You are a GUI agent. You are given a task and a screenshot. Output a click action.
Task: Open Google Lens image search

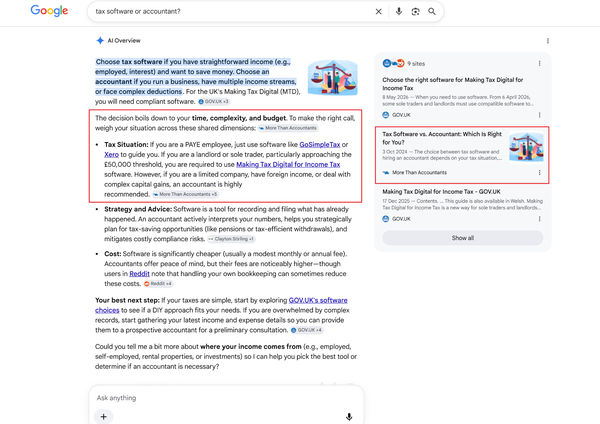coord(415,11)
